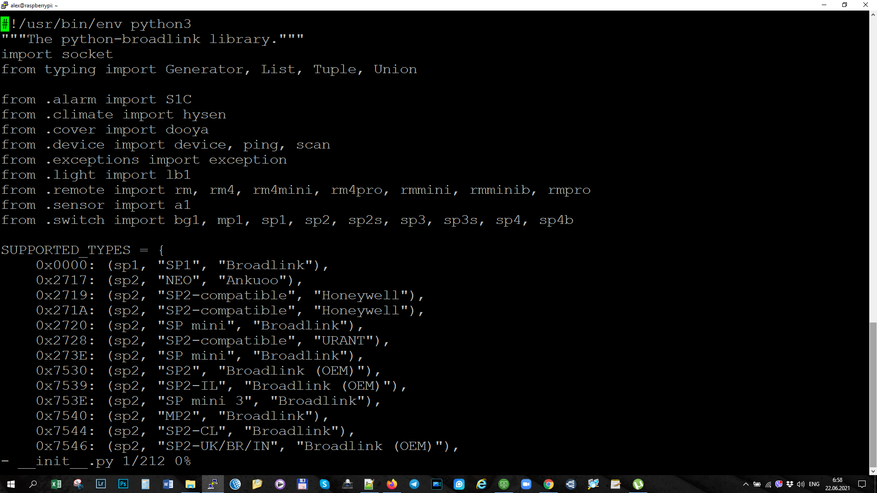
Task: Click 'Generator' in the typing import
Action: (x=204, y=69)
